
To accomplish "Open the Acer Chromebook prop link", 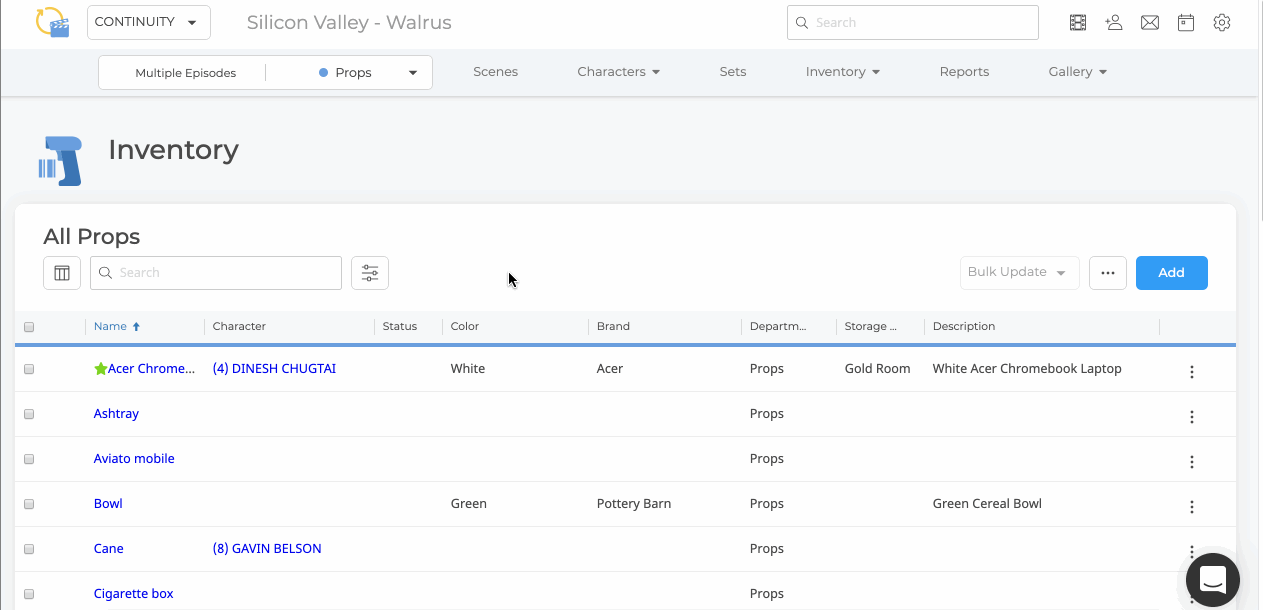I will click(151, 369).
